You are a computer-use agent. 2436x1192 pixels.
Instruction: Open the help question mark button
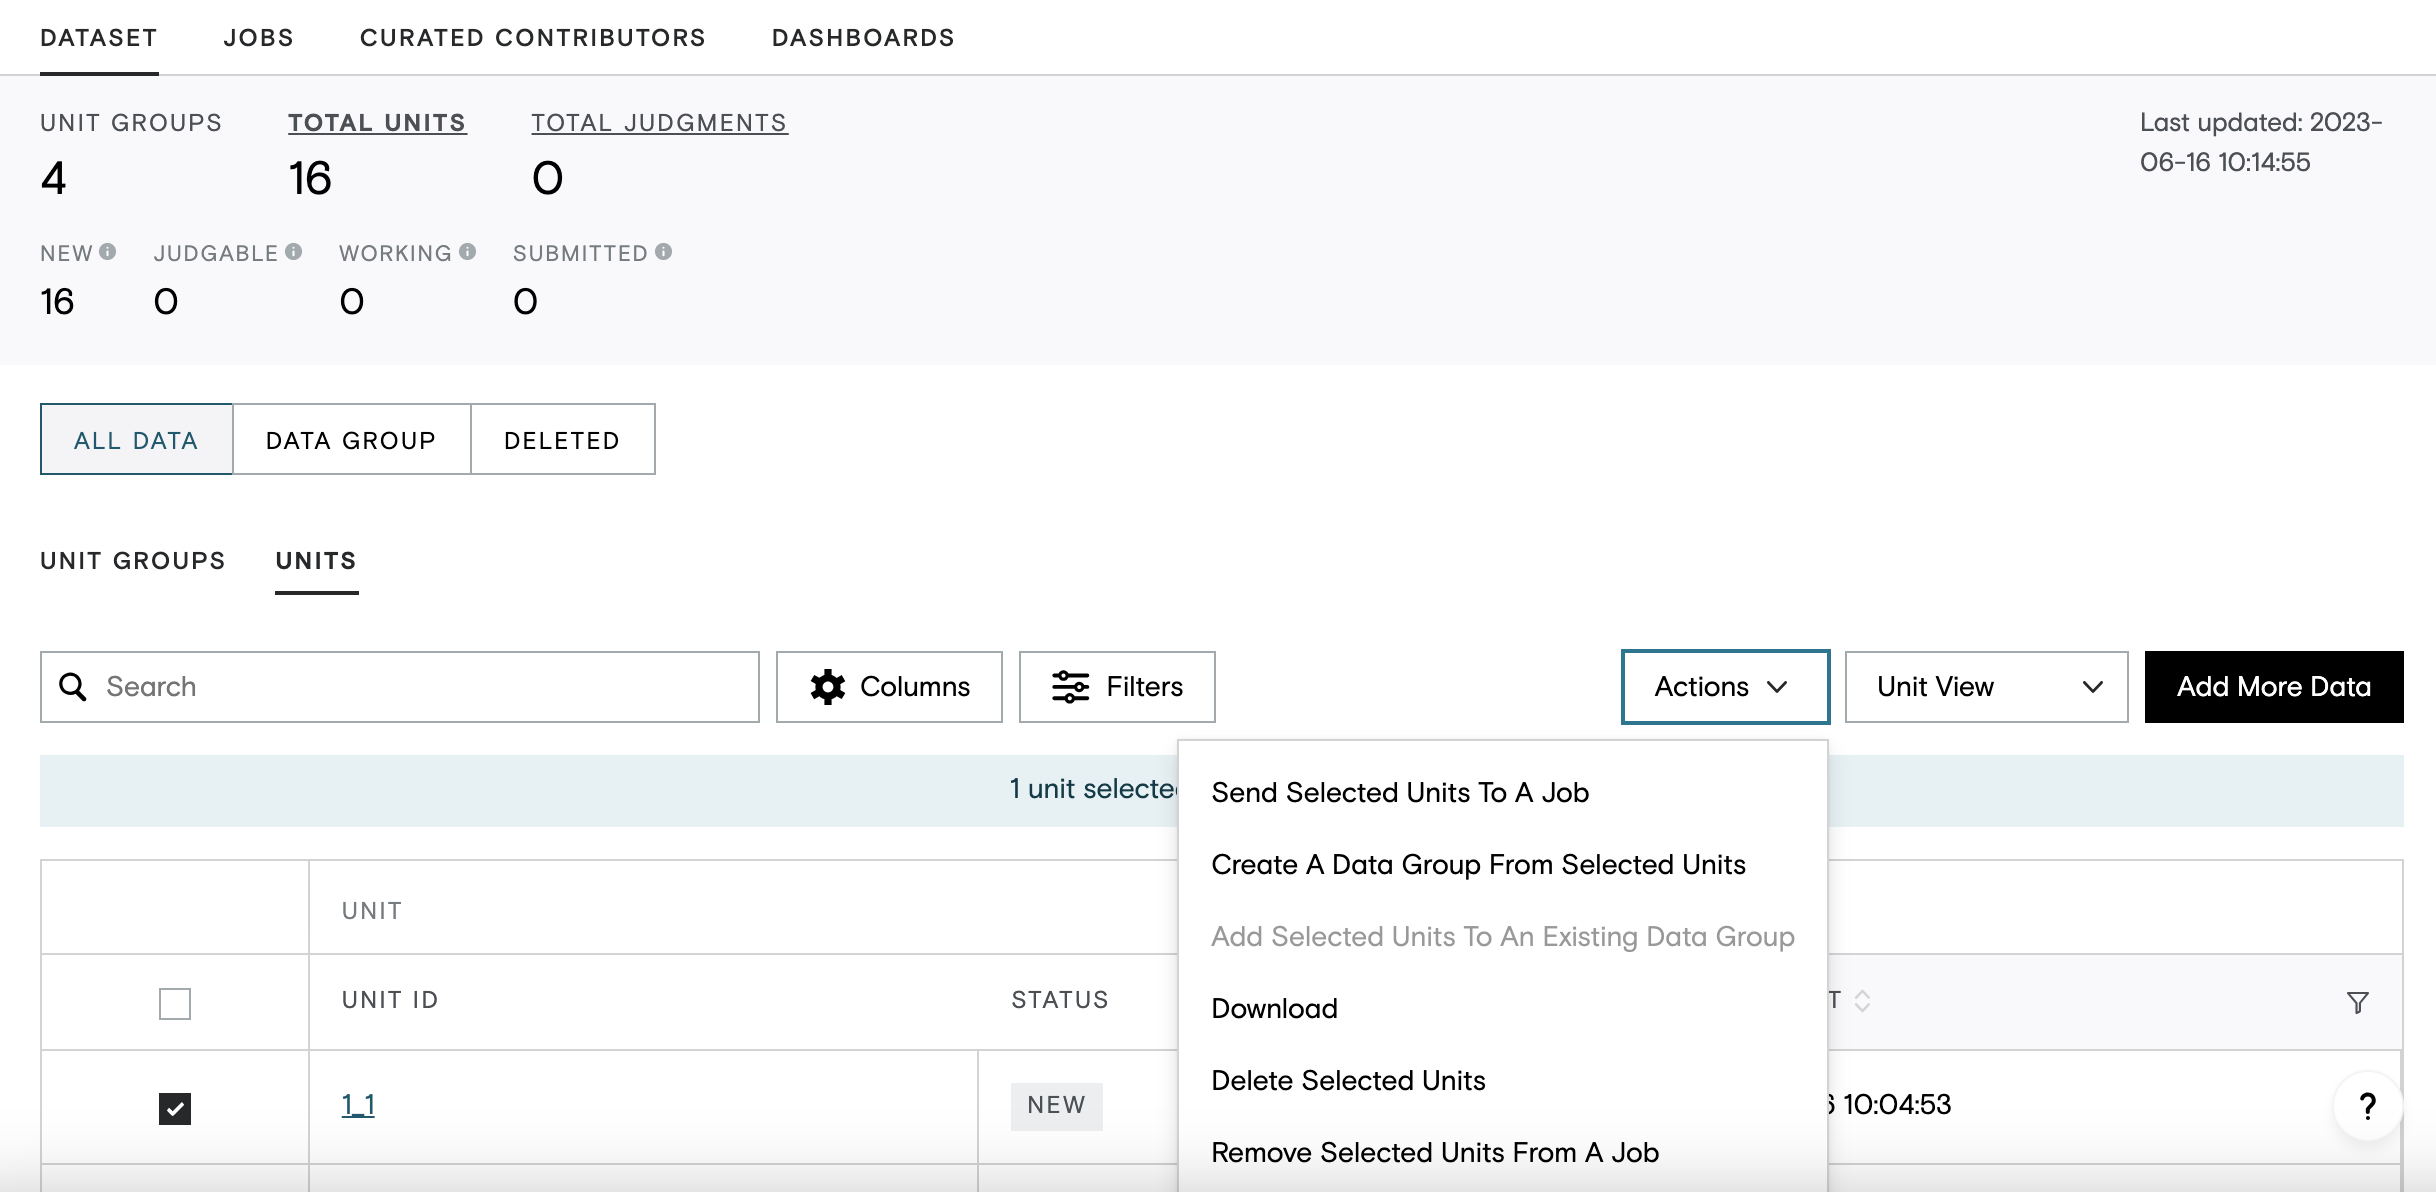coord(2368,1106)
